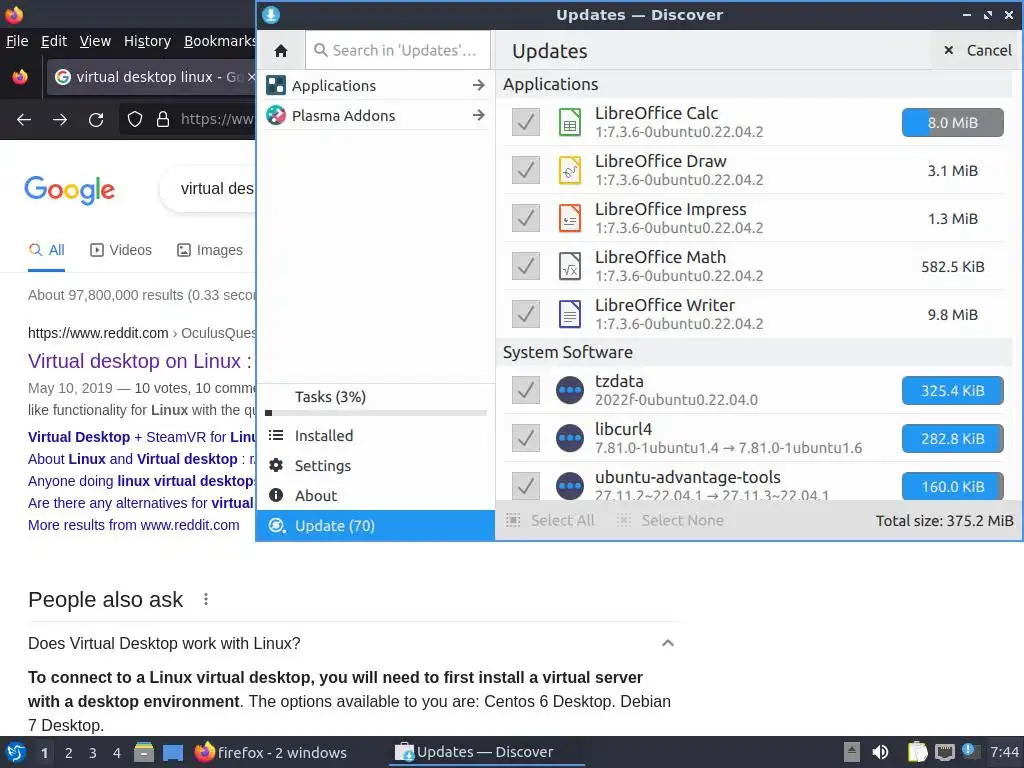Image resolution: width=1024 pixels, height=768 pixels.
Task: Select the Google All results tab
Action: [x=46, y=250]
